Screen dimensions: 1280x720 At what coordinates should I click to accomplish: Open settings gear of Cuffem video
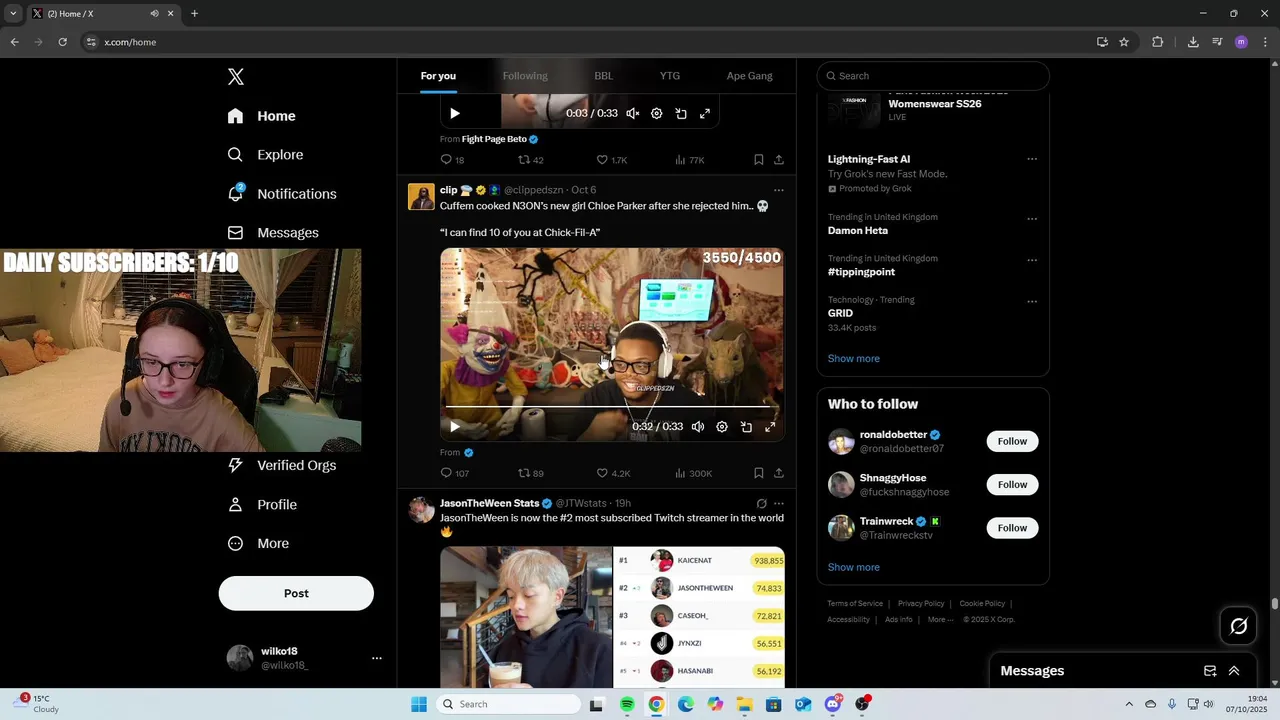coord(722,427)
